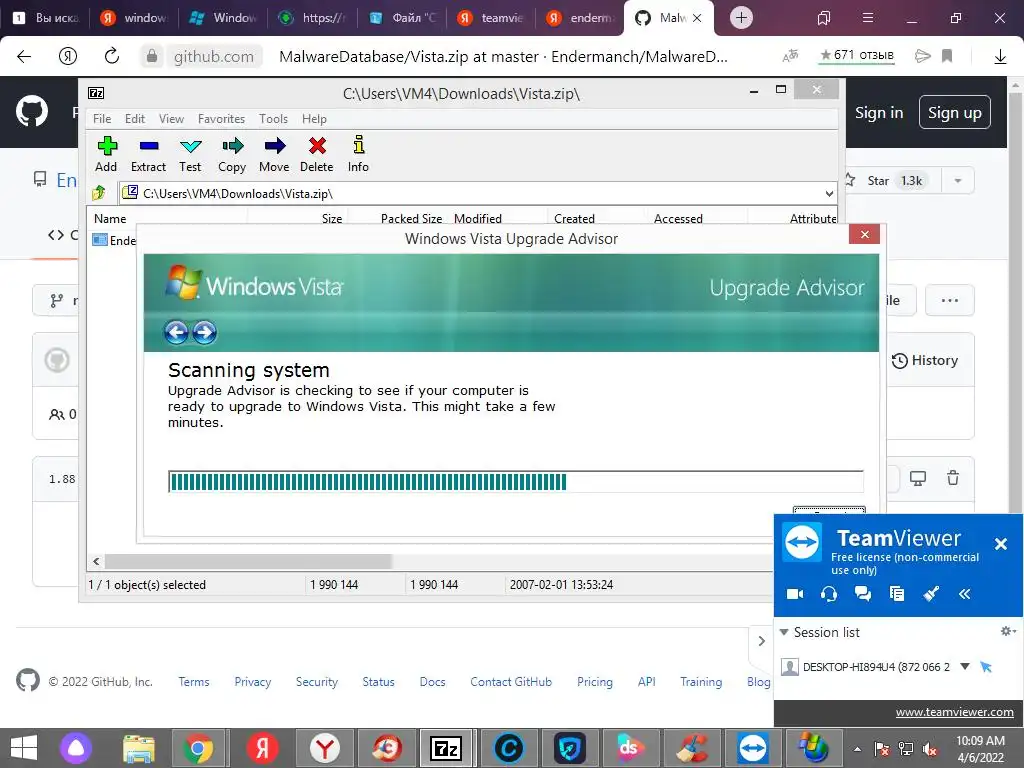Start TeamViewer video camera
Image resolution: width=1024 pixels, height=768 pixels.
coord(795,594)
